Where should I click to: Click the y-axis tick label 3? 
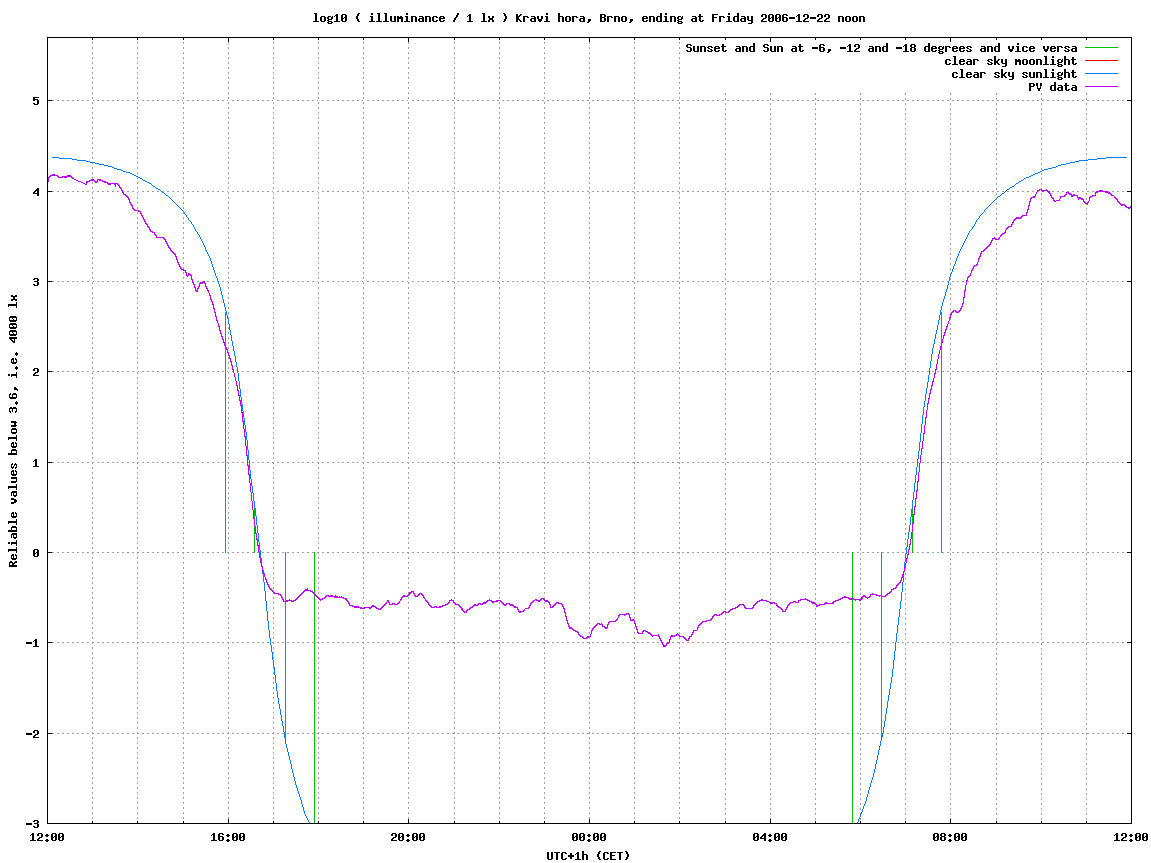point(35,282)
